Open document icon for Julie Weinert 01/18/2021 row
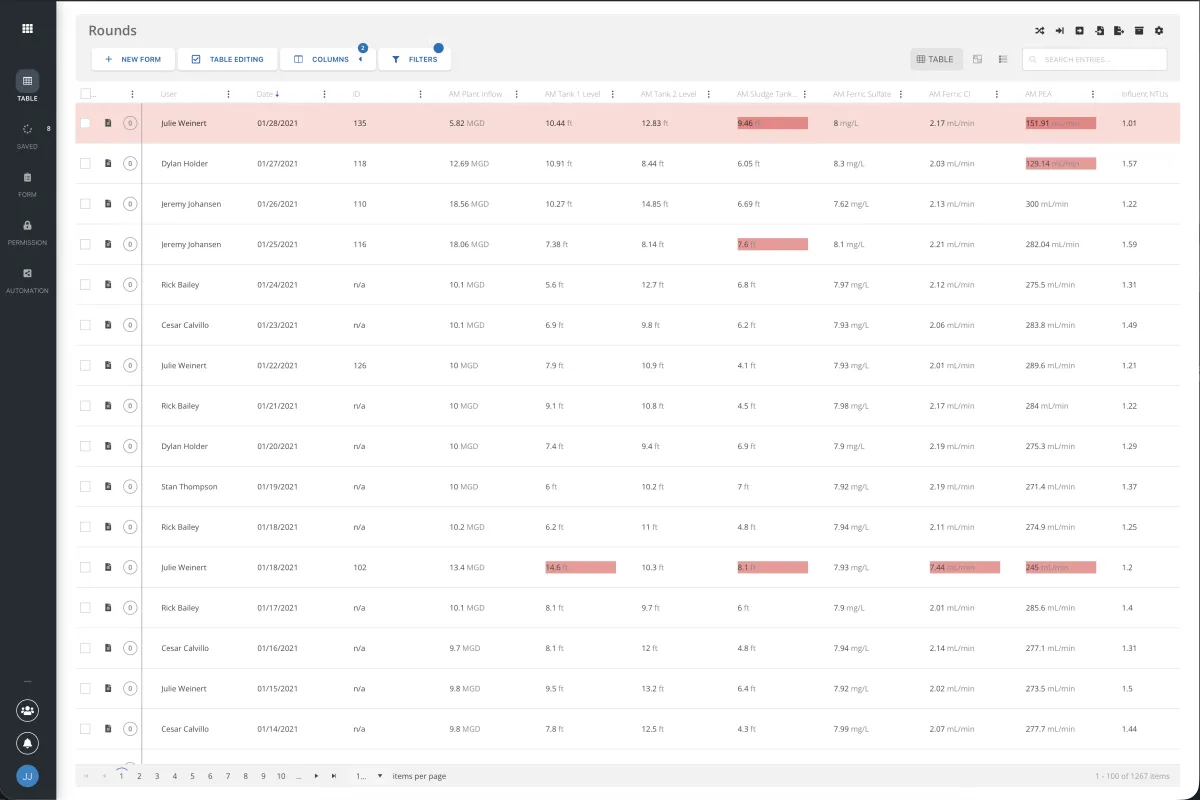 [108, 568]
